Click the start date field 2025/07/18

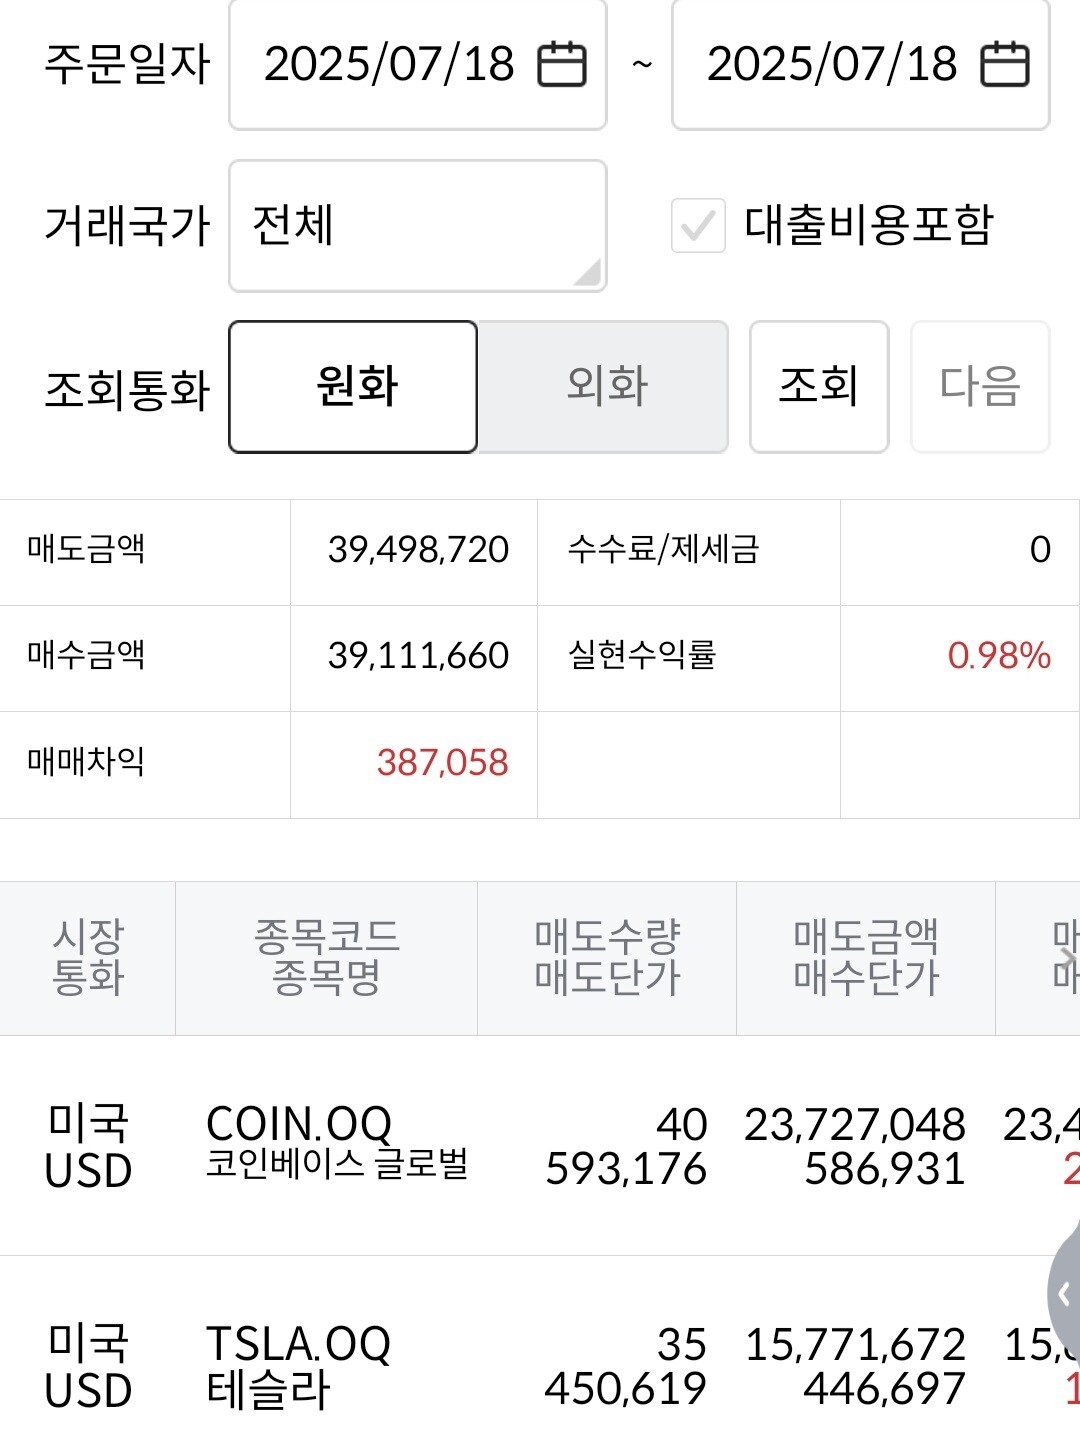pyautogui.click(x=390, y=65)
